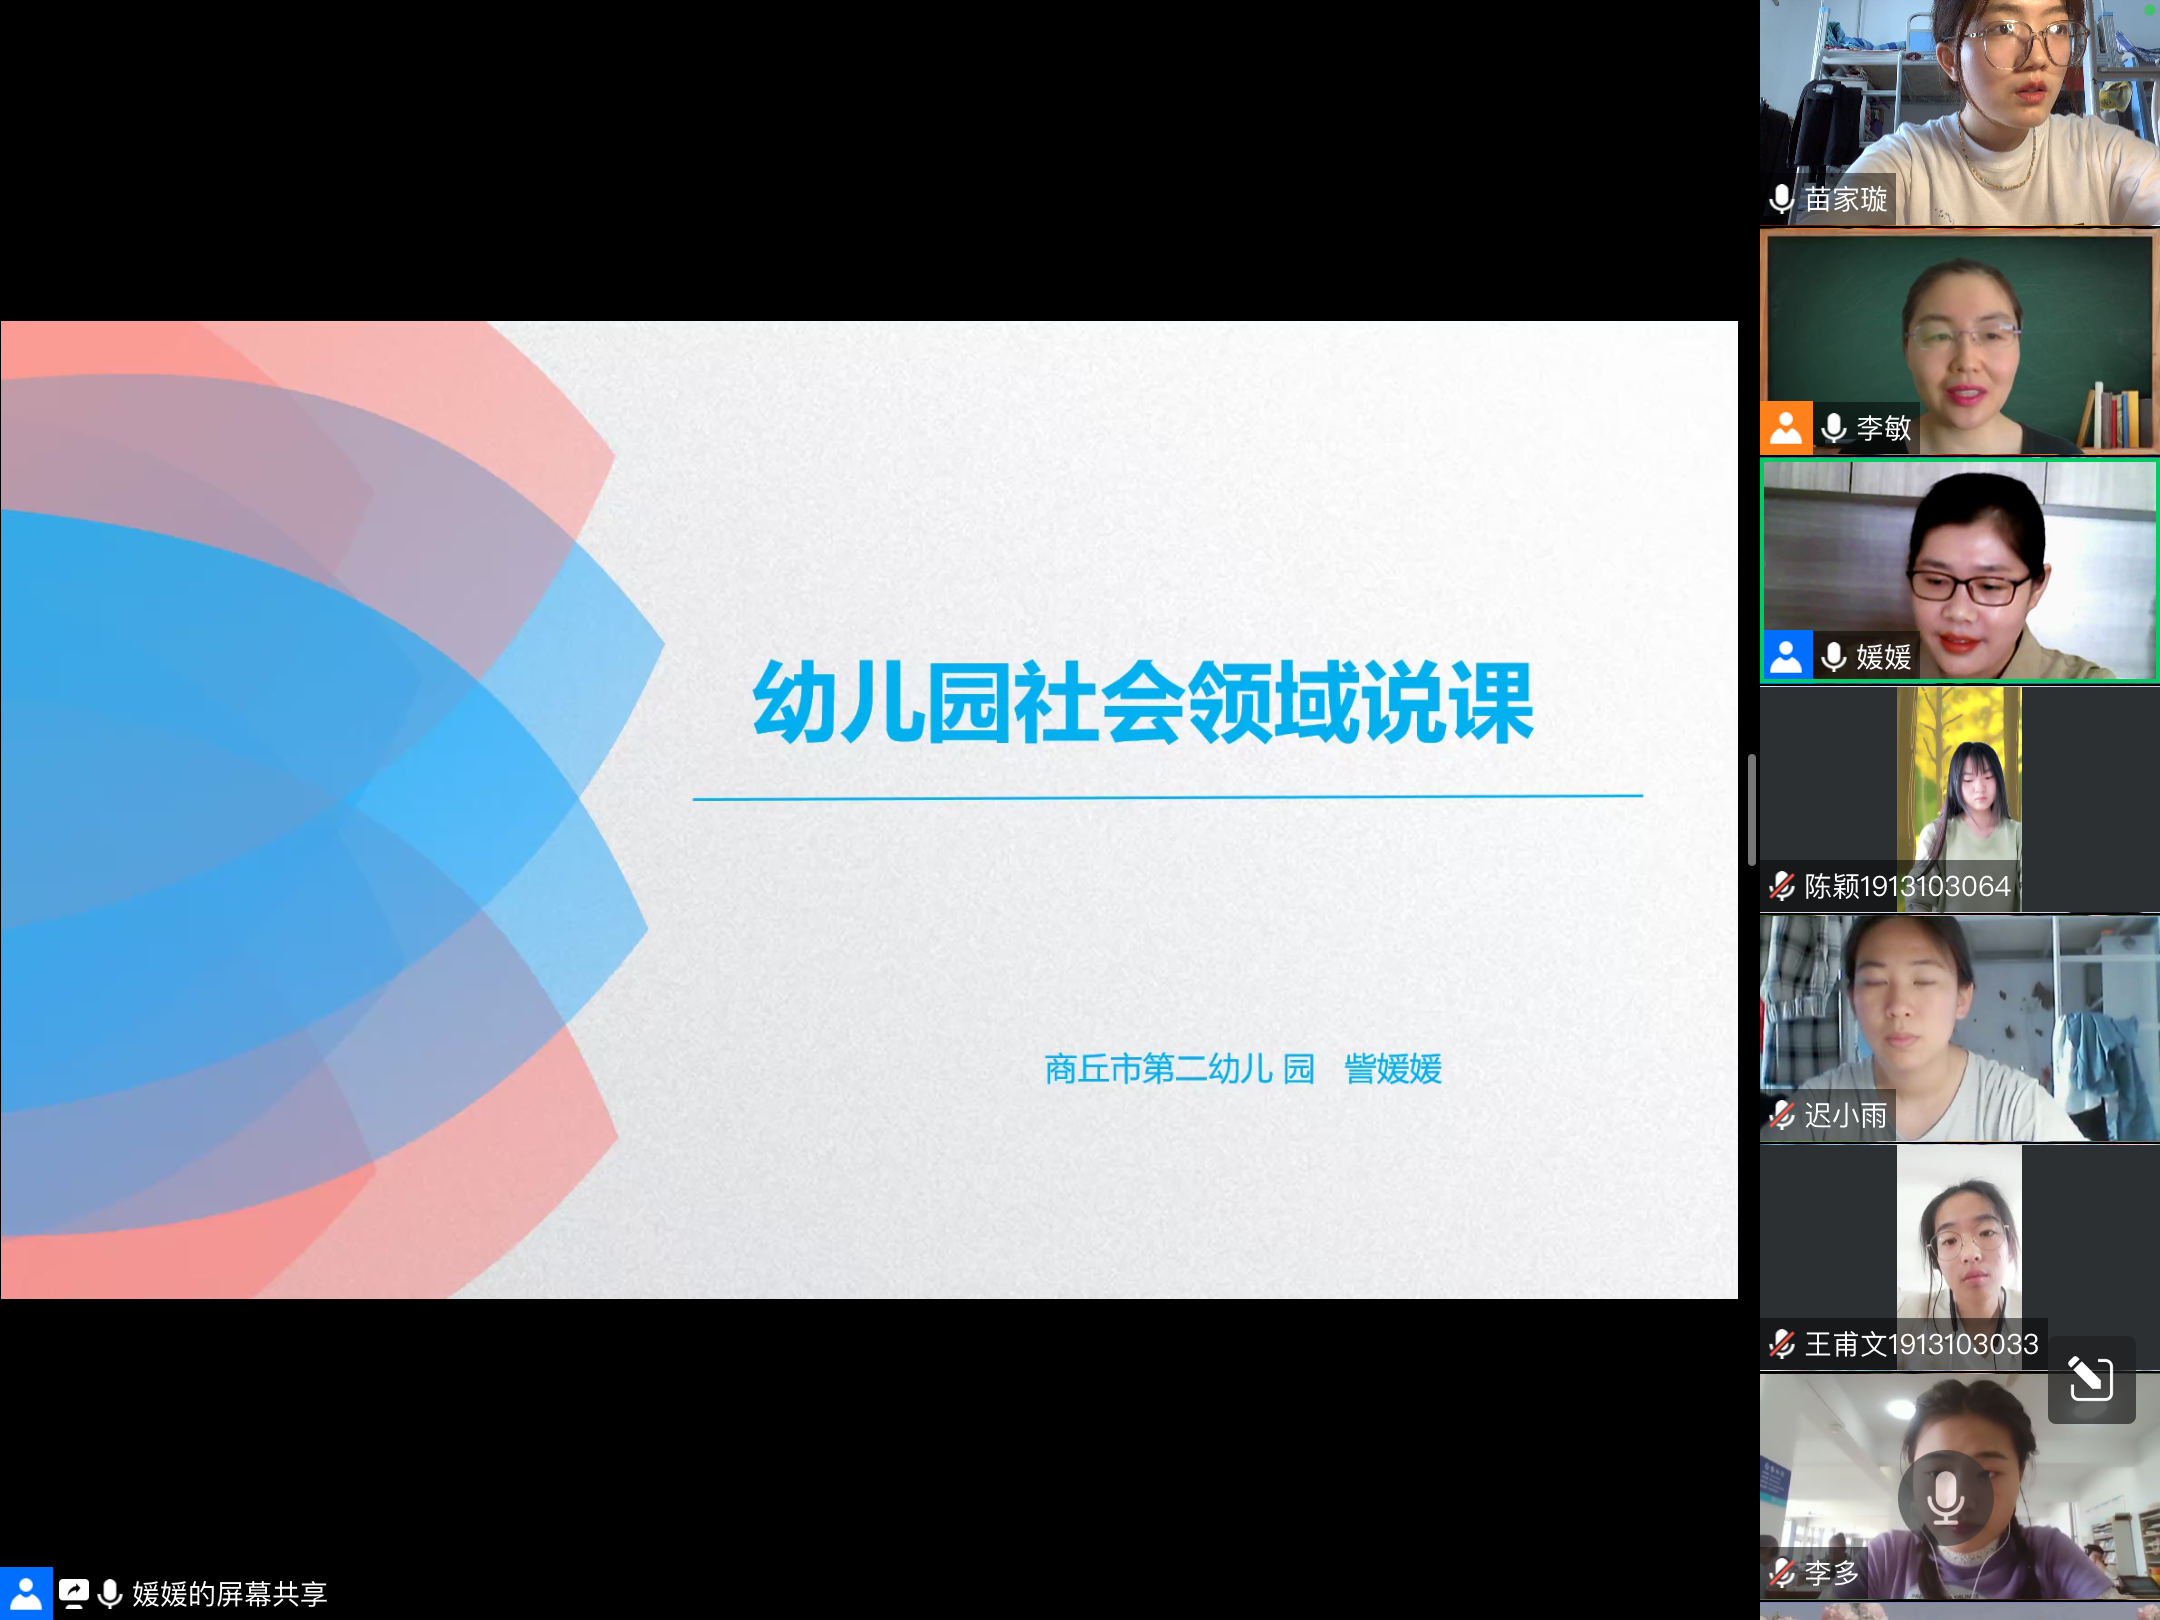2160x1620 pixels.
Task: Select 王甫文1913103033's video tile
Action: [1959, 1257]
